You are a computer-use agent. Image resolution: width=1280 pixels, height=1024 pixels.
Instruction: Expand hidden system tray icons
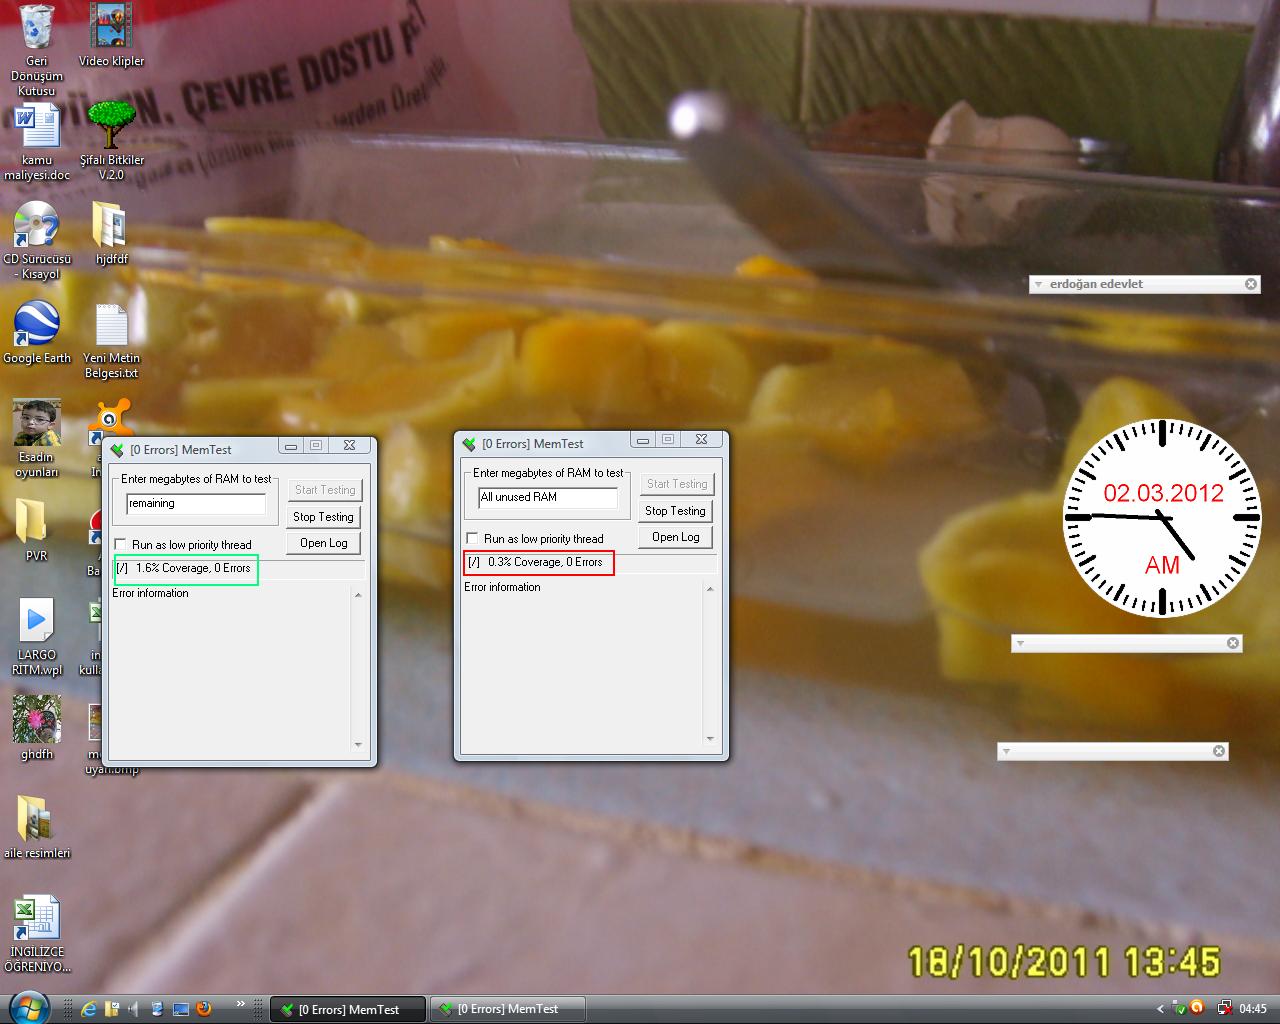click(1160, 1010)
